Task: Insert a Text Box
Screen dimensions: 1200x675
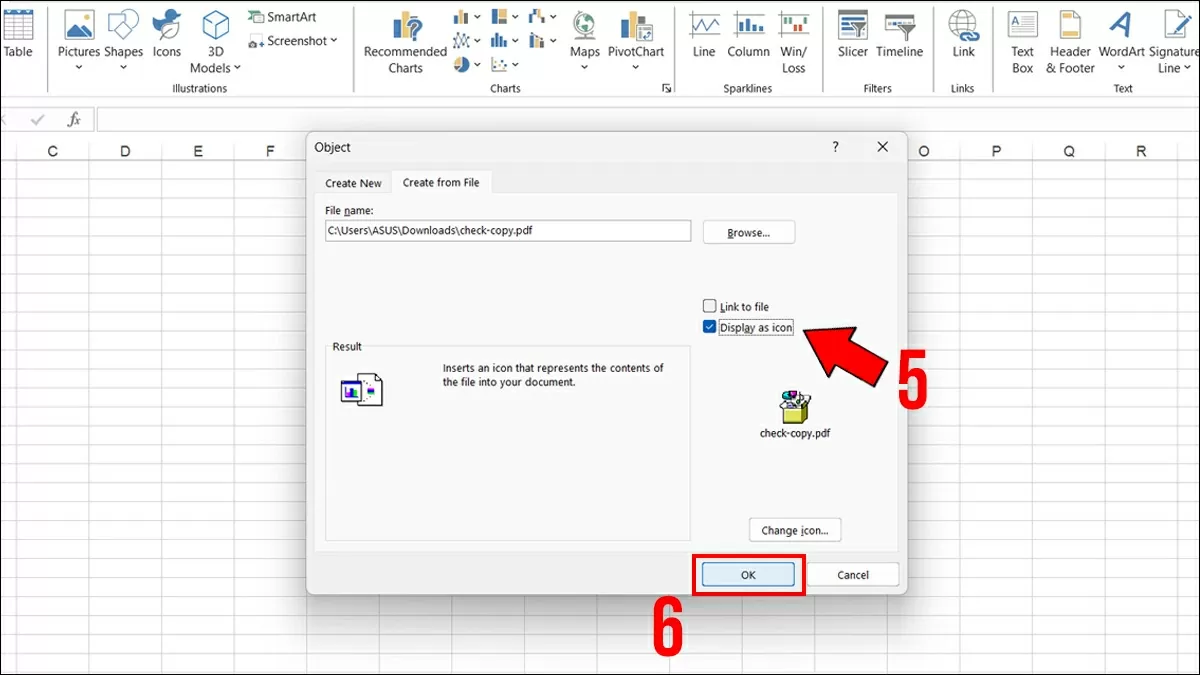Action: click(1022, 42)
